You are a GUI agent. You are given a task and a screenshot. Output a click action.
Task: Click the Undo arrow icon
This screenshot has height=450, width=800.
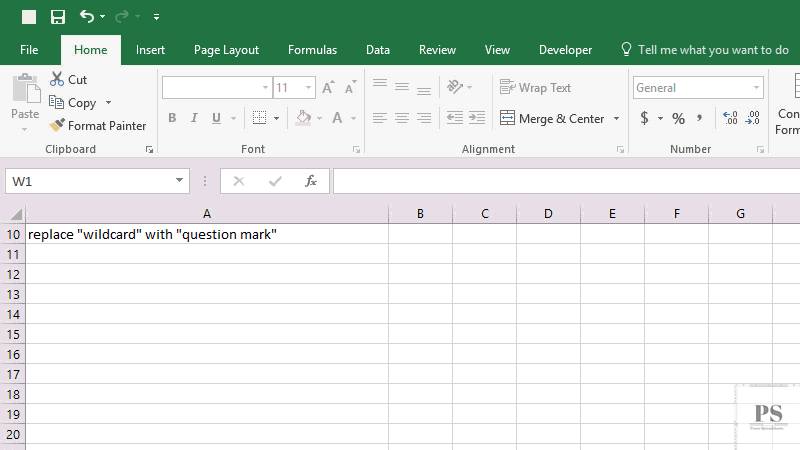tap(87, 17)
